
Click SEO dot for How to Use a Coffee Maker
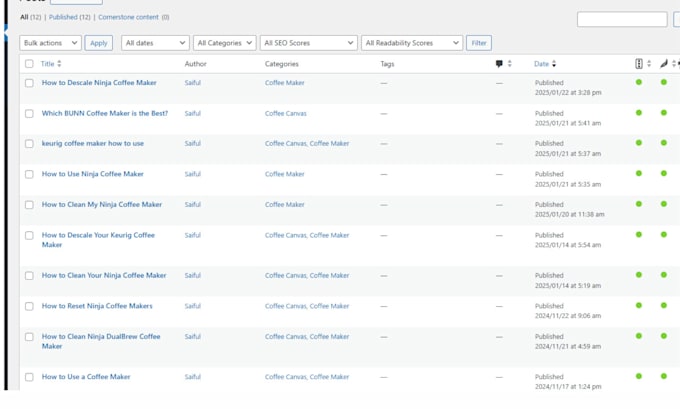click(x=639, y=376)
